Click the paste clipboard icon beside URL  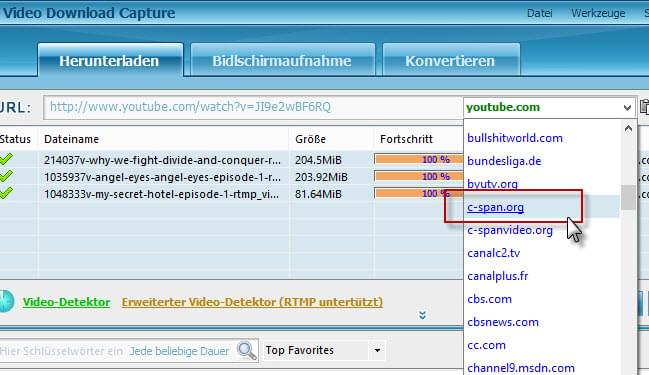[644, 107]
